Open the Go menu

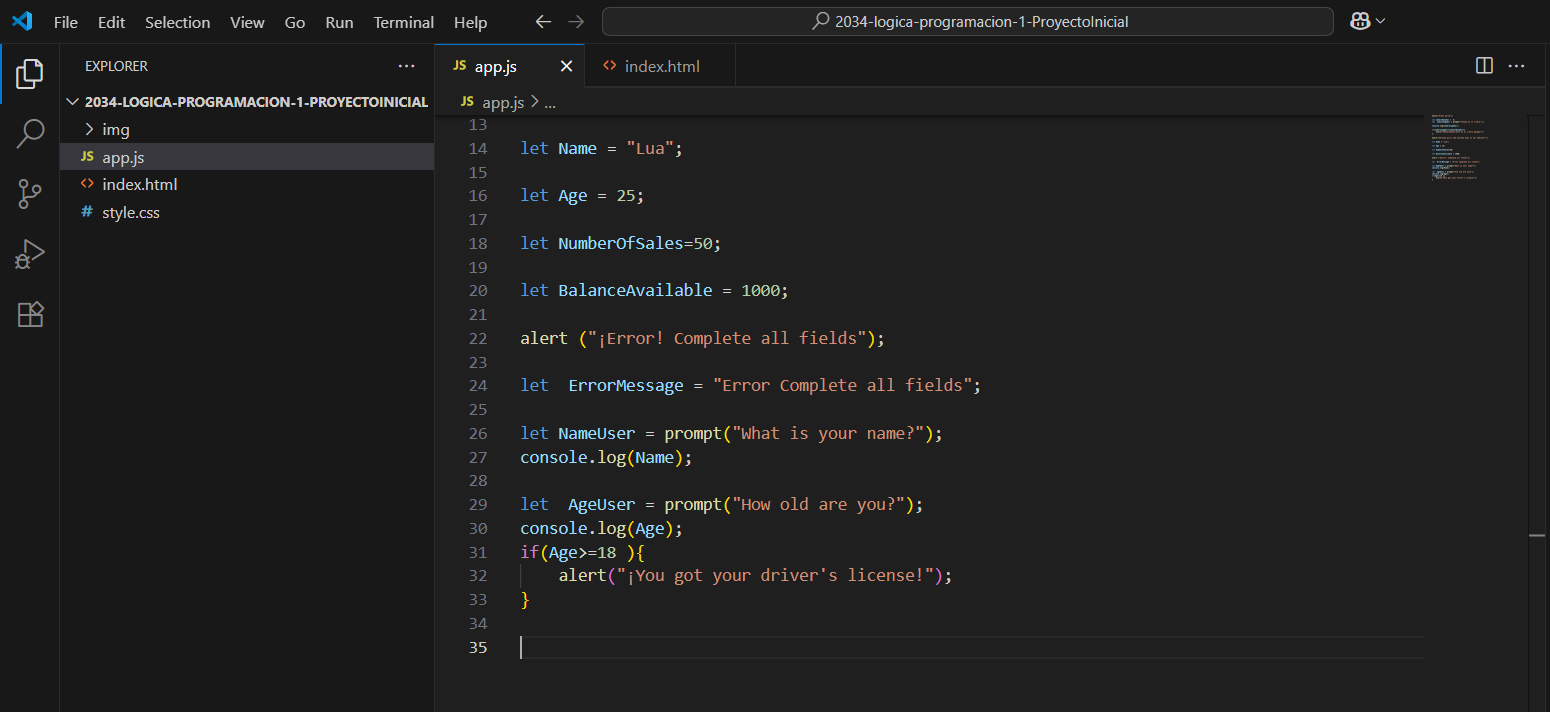click(295, 22)
